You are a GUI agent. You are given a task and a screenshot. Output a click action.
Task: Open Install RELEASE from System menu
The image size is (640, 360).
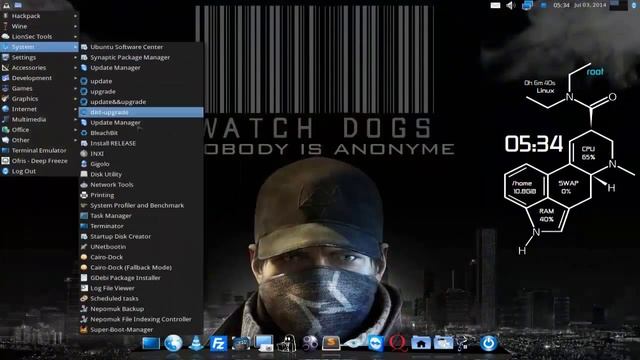[141, 143]
